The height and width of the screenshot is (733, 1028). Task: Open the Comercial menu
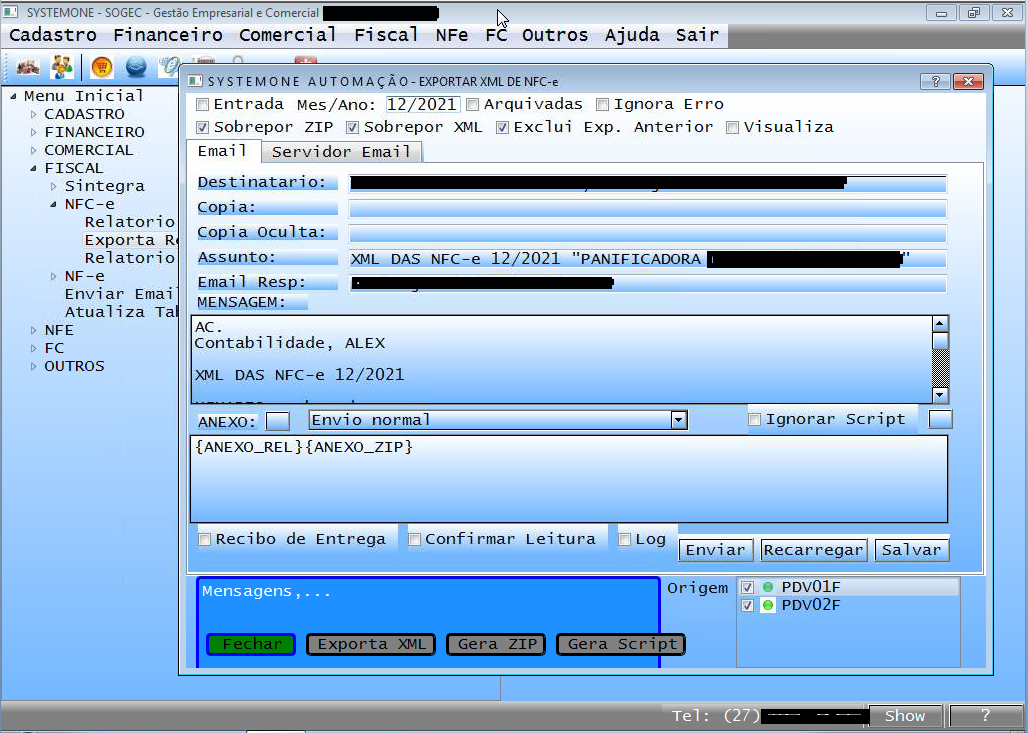pyautogui.click(x=288, y=35)
